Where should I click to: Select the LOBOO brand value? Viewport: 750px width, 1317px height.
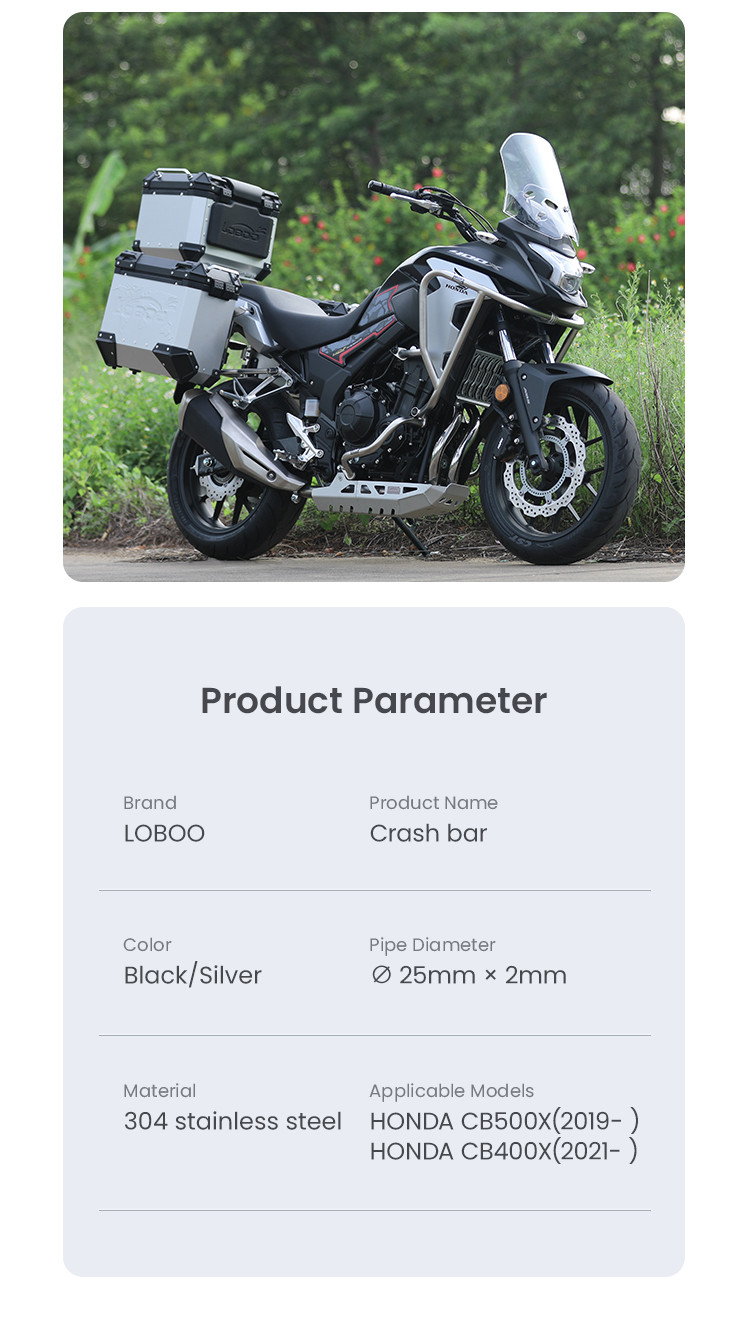click(164, 833)
